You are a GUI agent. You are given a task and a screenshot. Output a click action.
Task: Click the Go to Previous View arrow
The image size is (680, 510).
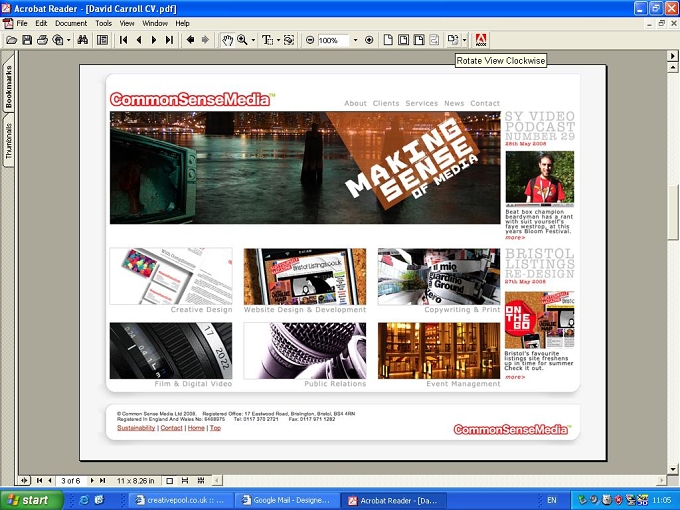(190, 40)
